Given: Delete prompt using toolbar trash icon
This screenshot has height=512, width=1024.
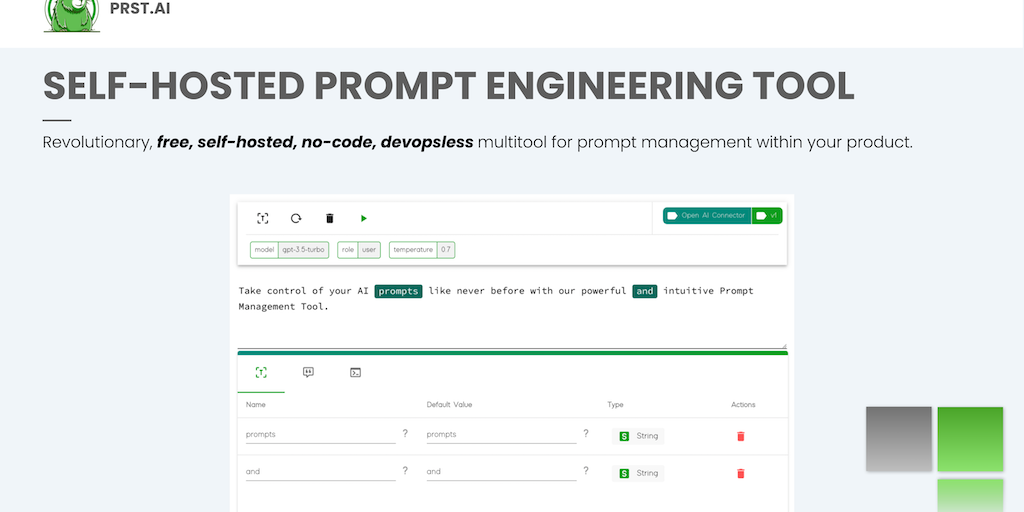Looking at the screenshot, I should coord(330,218).
